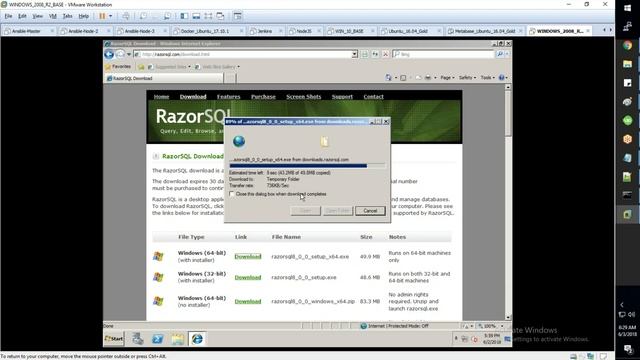Click Internet Explorer Back button

pyautogui.click(x=109, y=54)
